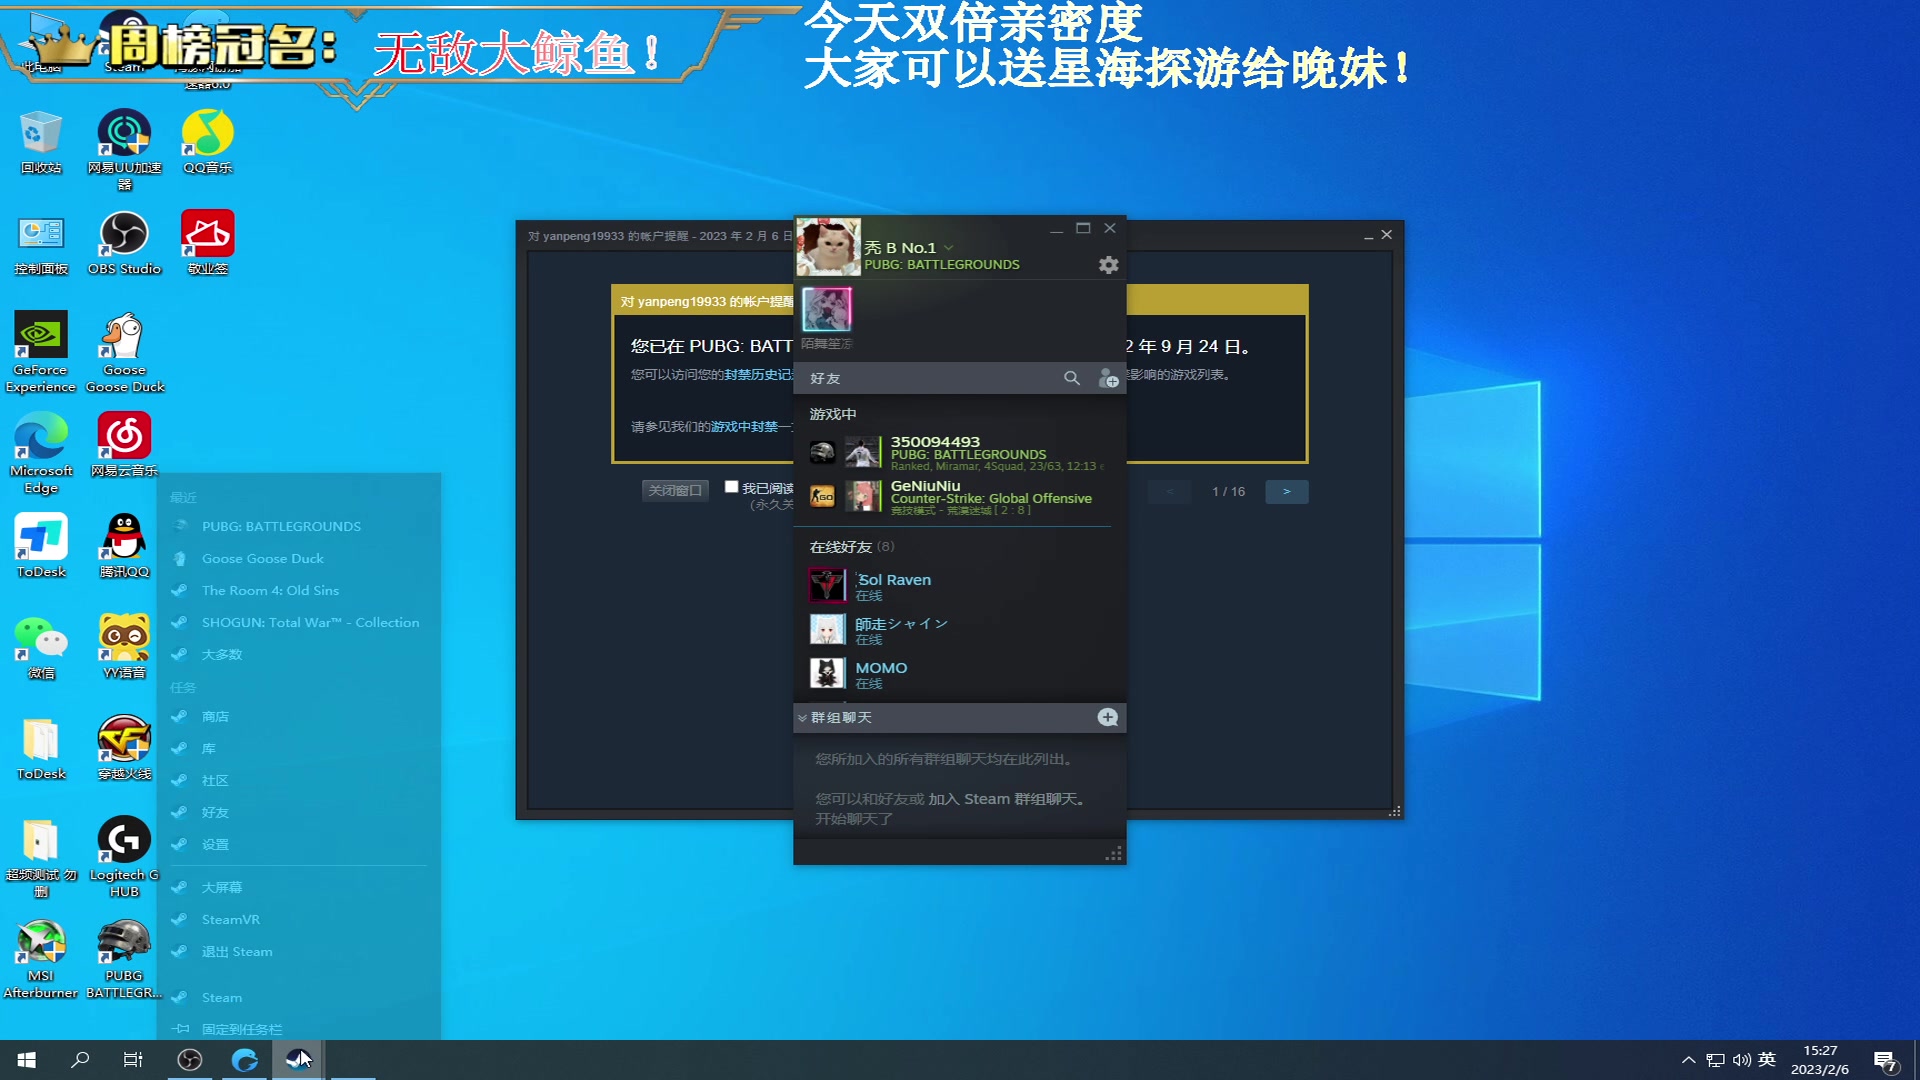Collapse the 群组聊天 section
This screenshot has width=1920, height=1080.
[802, 717]
